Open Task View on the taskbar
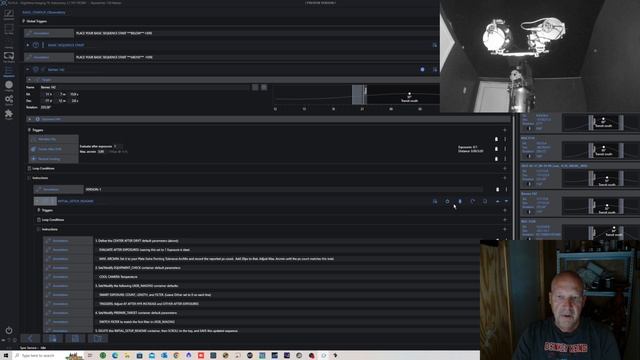This screenshot has width=640, height=360. (x=90, y=356)
